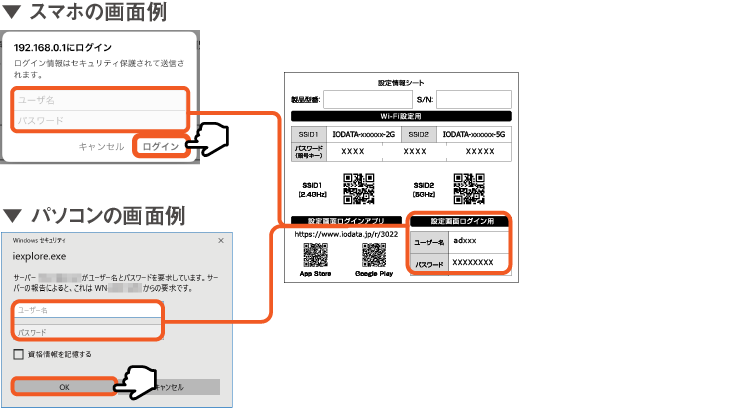The width and height of the screenshot is (730, 408).
Task: Enable the 資格情報を記憶する checkbox
Action: [x=19, y=354]
